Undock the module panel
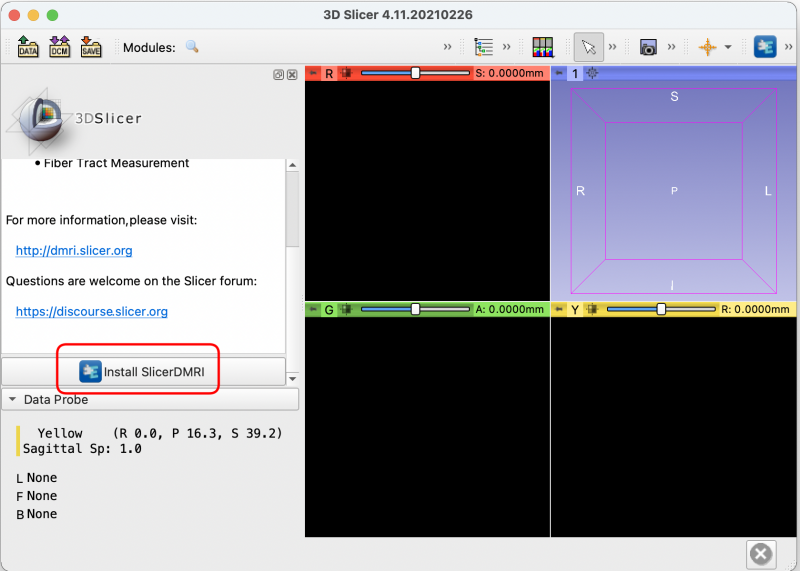800x571 pixels. [279, 75]
